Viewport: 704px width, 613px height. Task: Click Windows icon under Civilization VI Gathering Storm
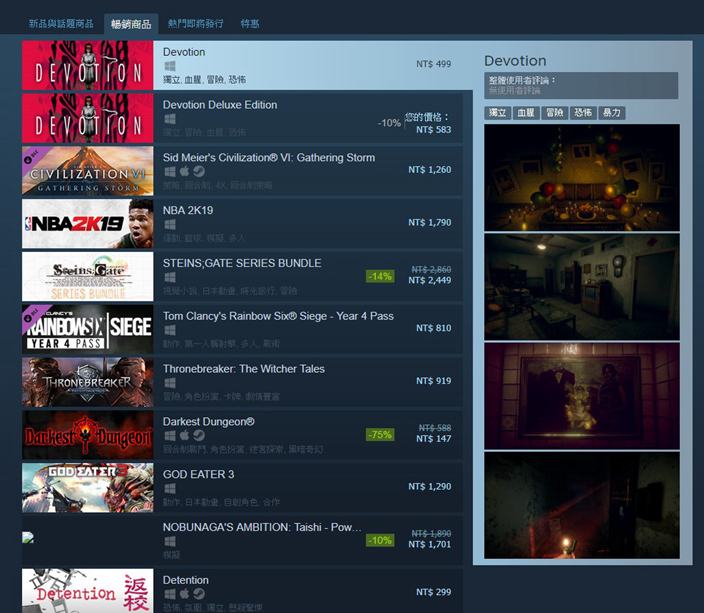(x=170, y=172)
